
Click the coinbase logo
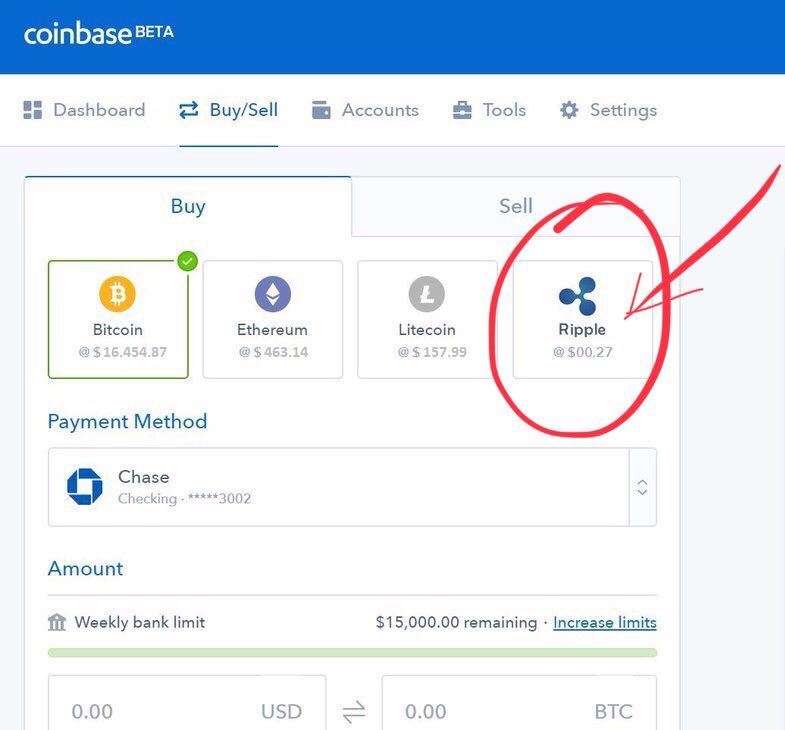coord(99,33)
